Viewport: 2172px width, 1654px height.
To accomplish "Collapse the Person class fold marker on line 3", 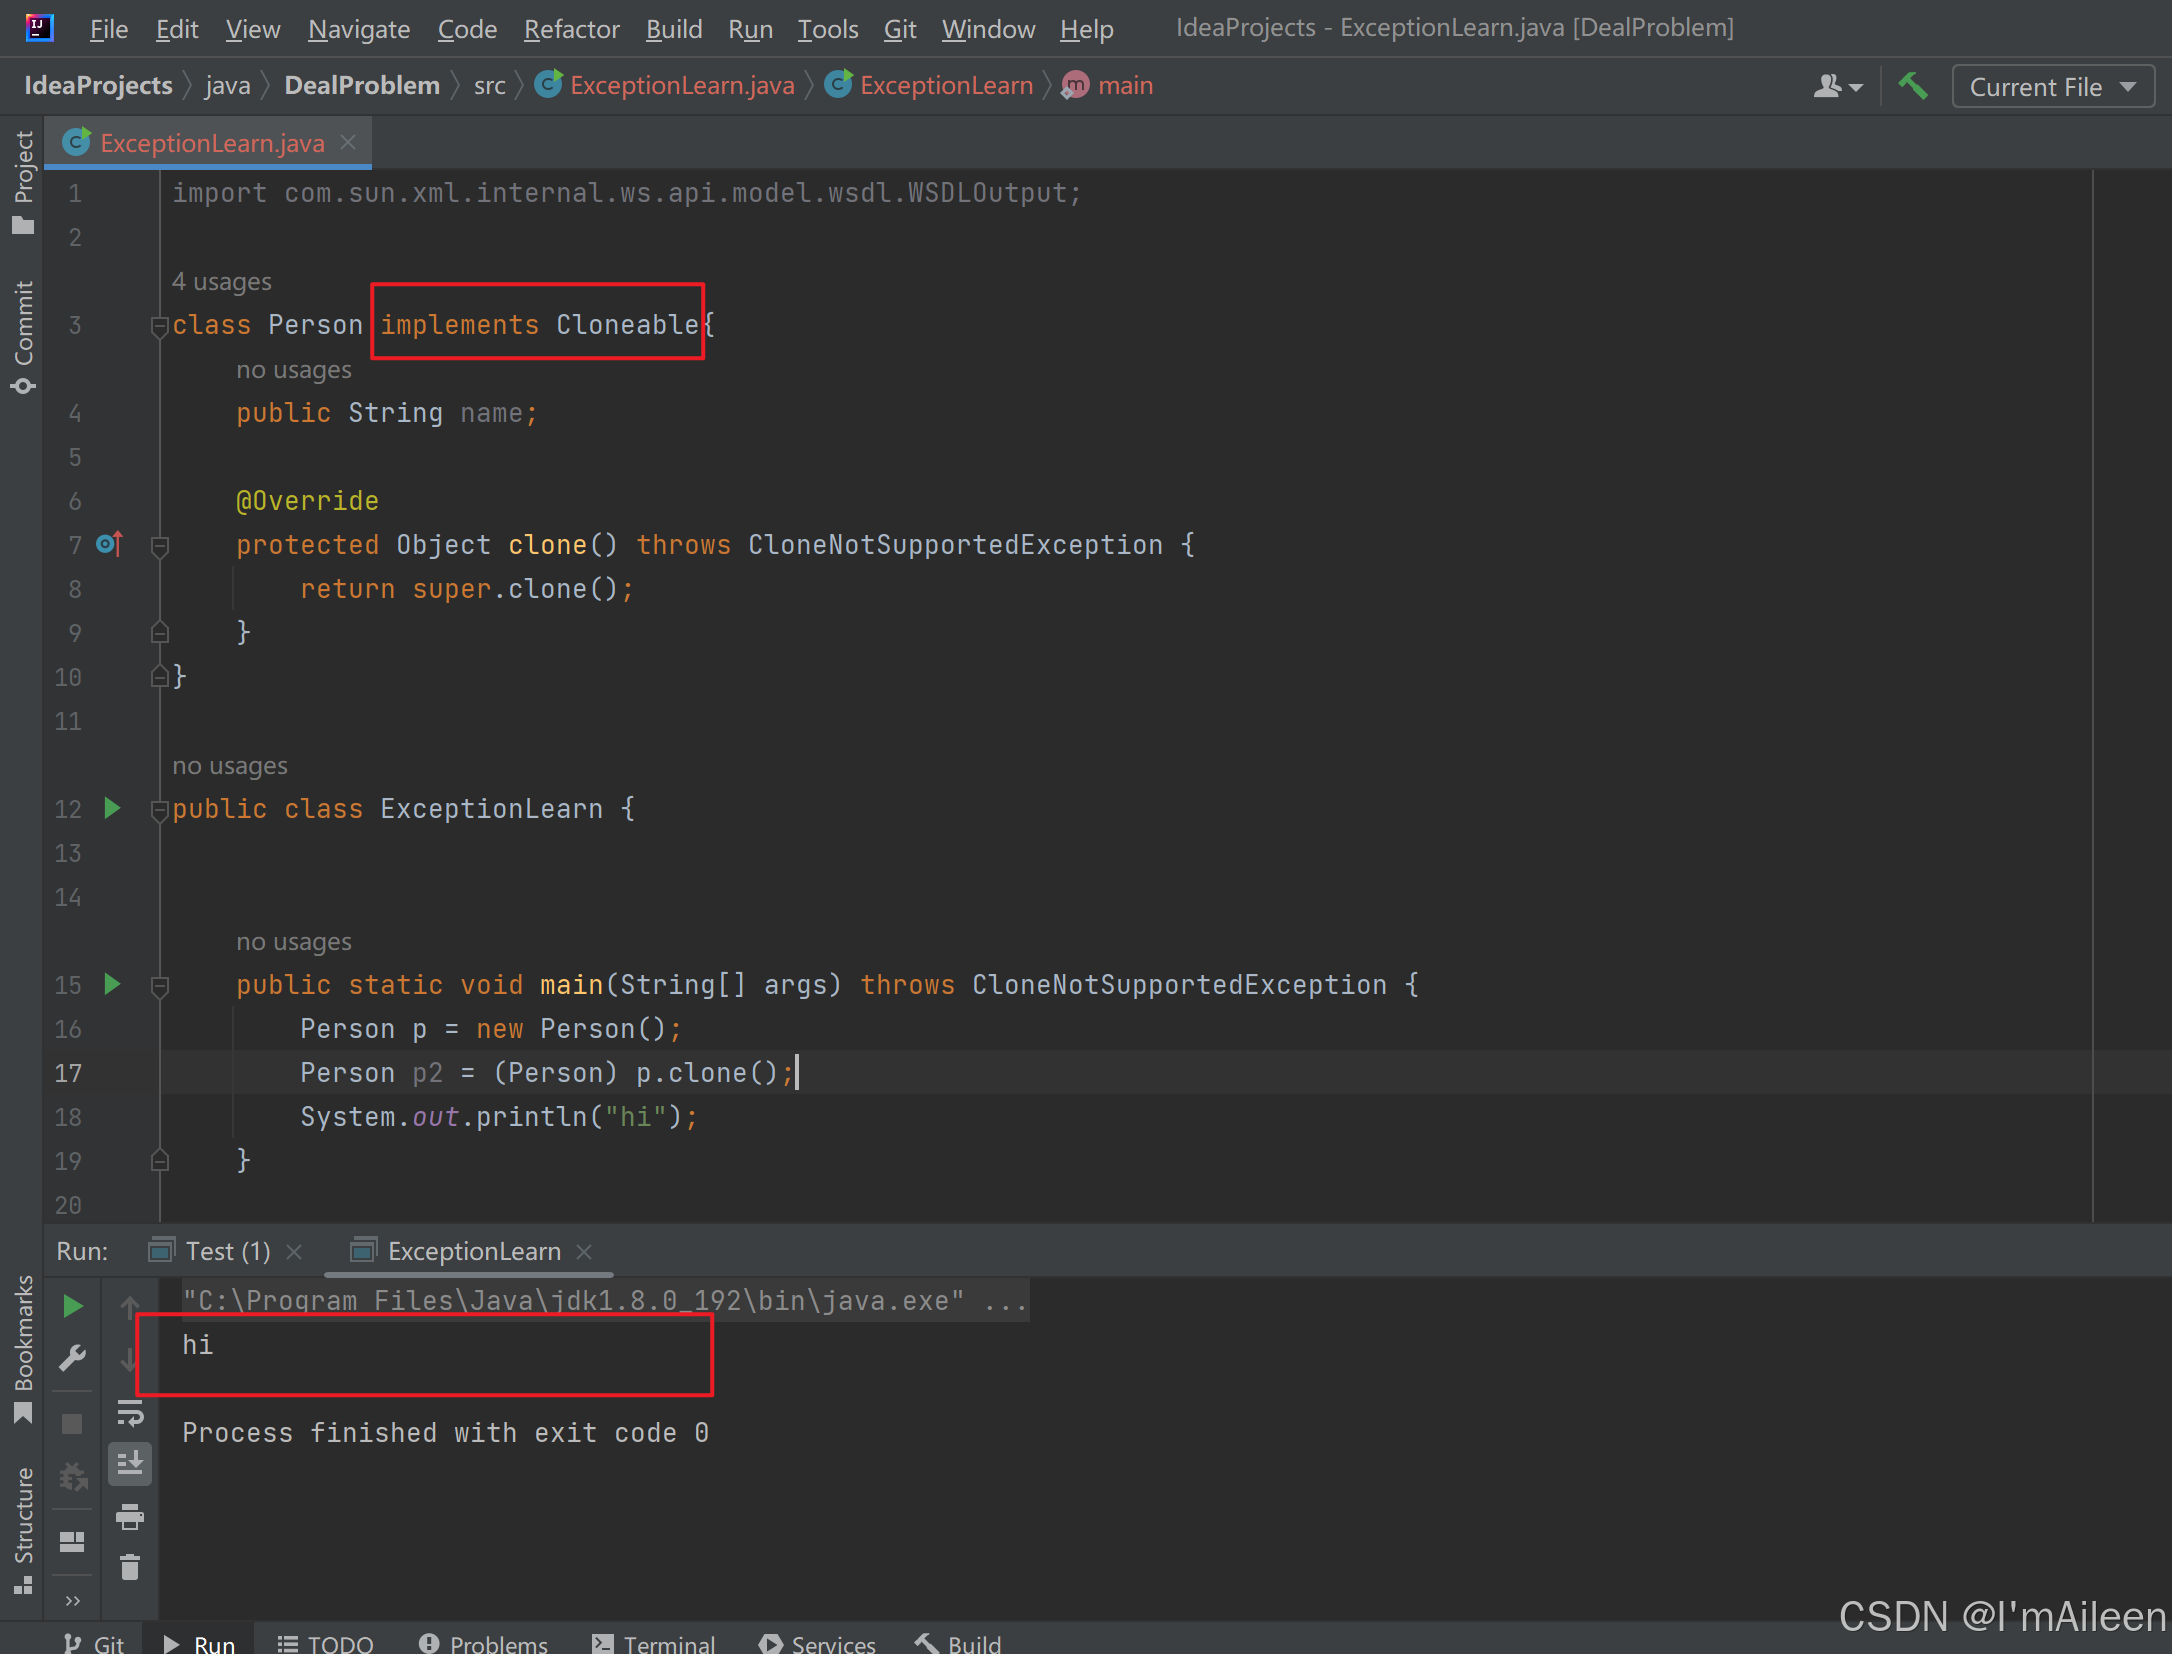I will [x=158, y=326].
